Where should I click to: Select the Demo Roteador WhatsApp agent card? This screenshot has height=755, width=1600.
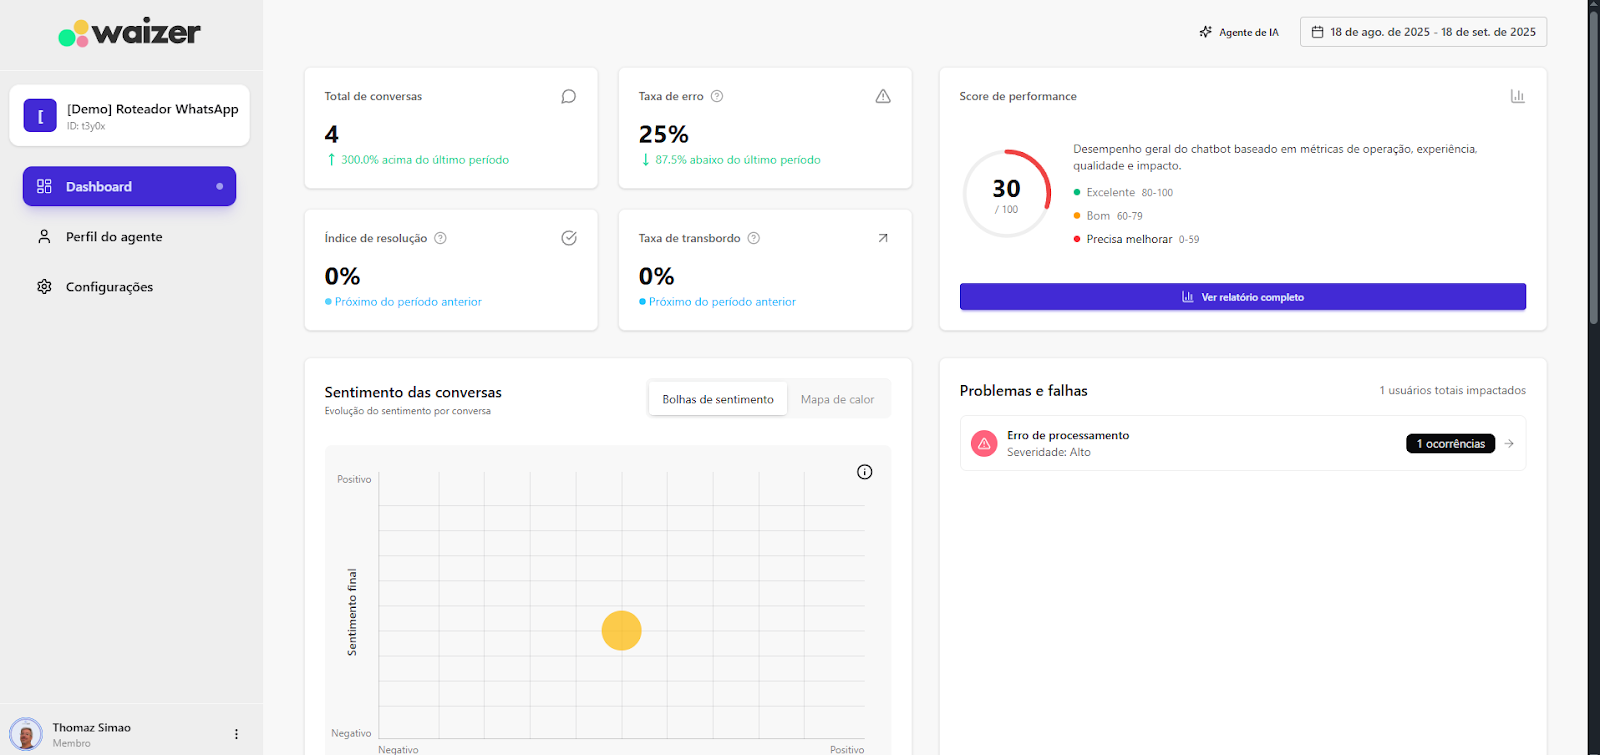coord(130,116)
